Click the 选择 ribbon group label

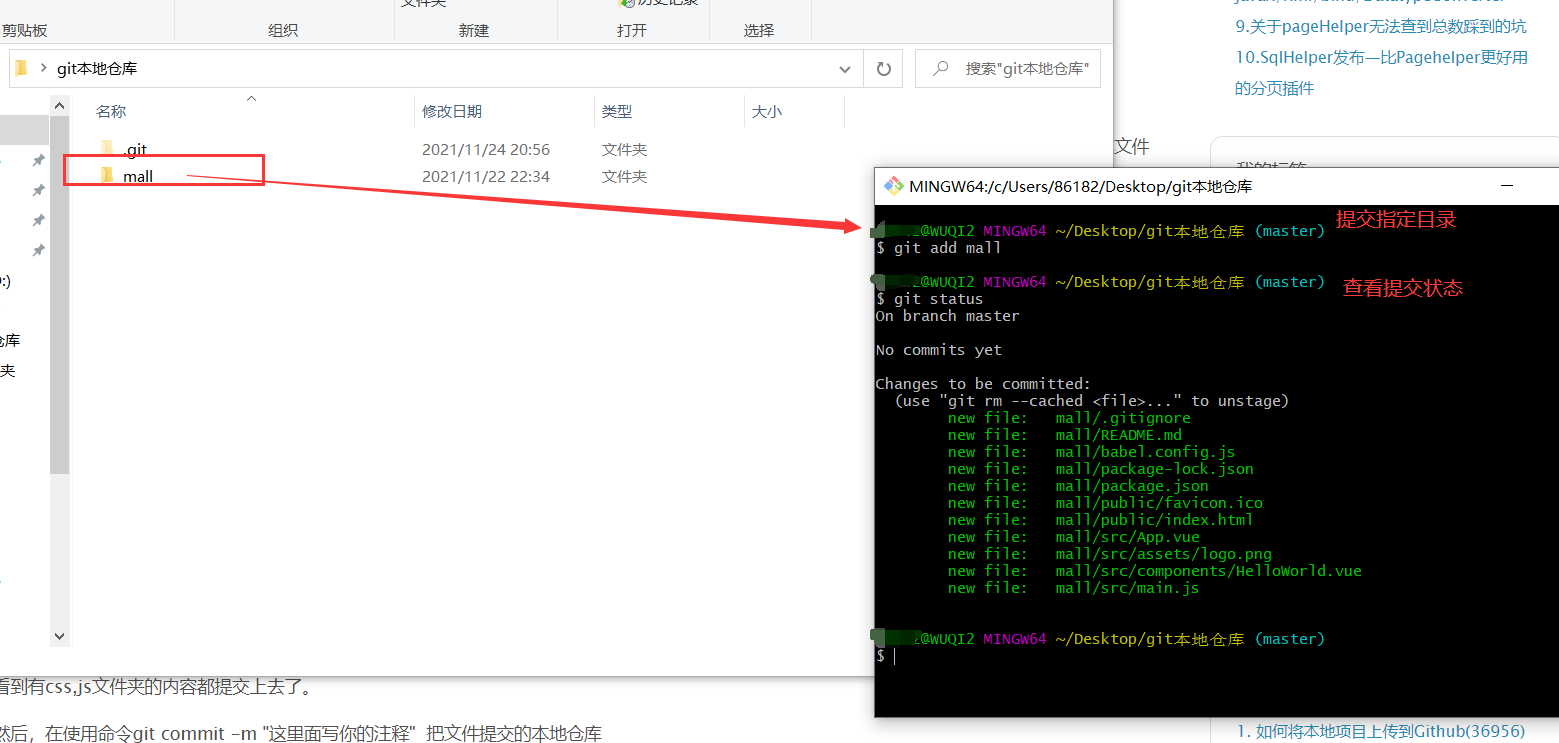pos(759,31)
